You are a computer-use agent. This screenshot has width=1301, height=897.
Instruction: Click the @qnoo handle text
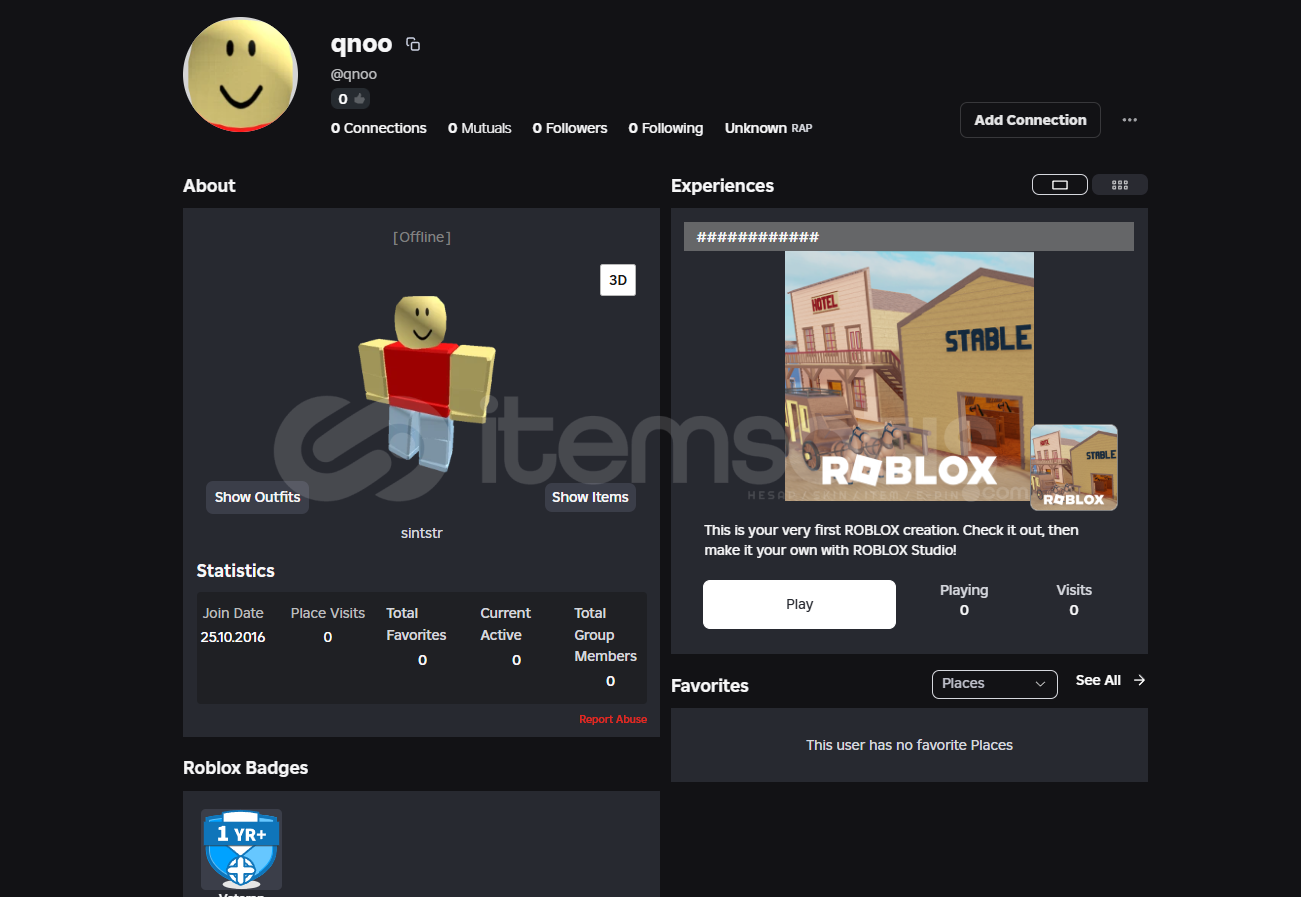[354, 74]
